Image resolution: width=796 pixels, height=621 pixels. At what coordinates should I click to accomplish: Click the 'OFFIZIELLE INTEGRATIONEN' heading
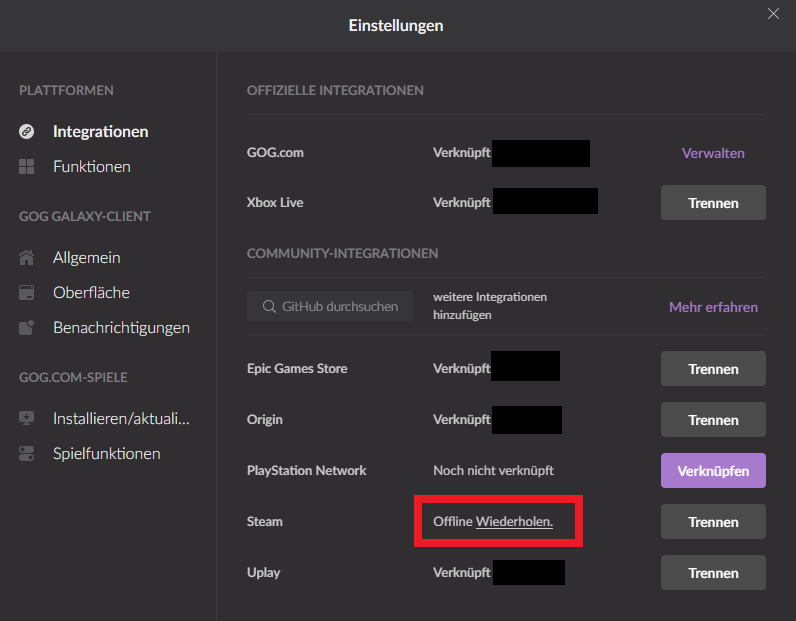click(x=335, y=90)
